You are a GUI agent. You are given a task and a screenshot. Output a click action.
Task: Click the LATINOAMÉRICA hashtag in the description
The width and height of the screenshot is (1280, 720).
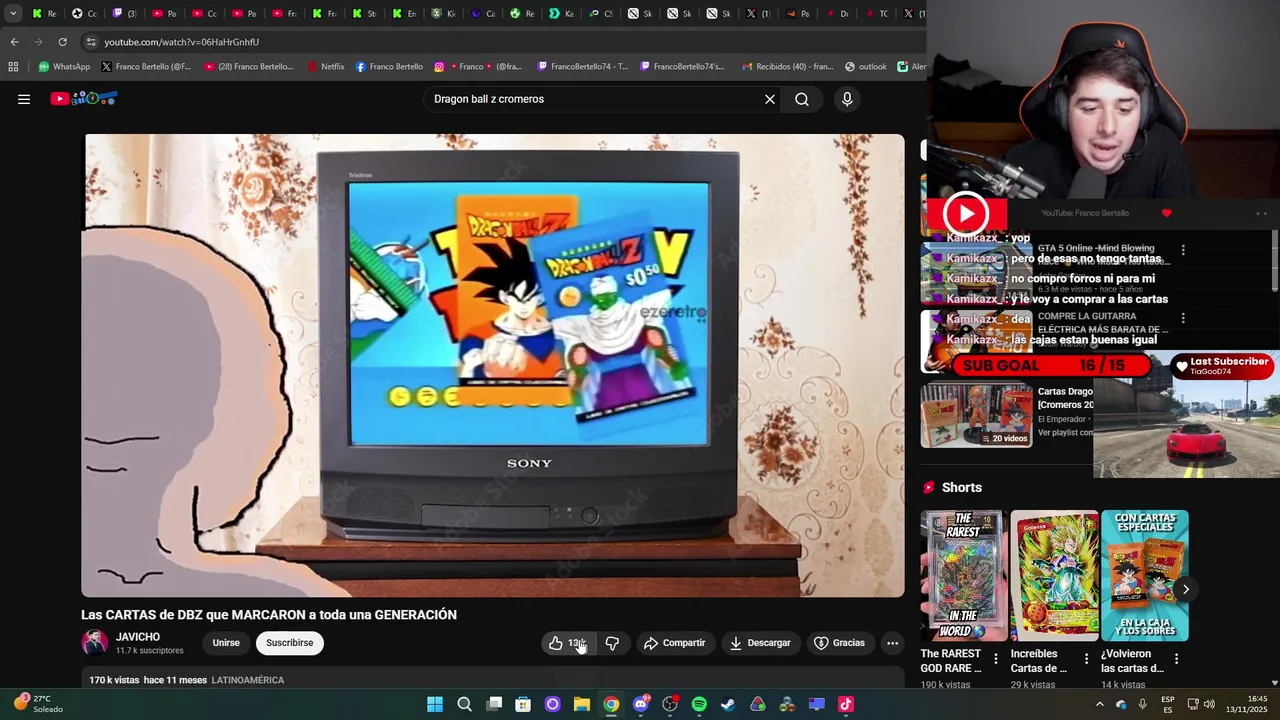pyautogui.click(x=248, y=680)
